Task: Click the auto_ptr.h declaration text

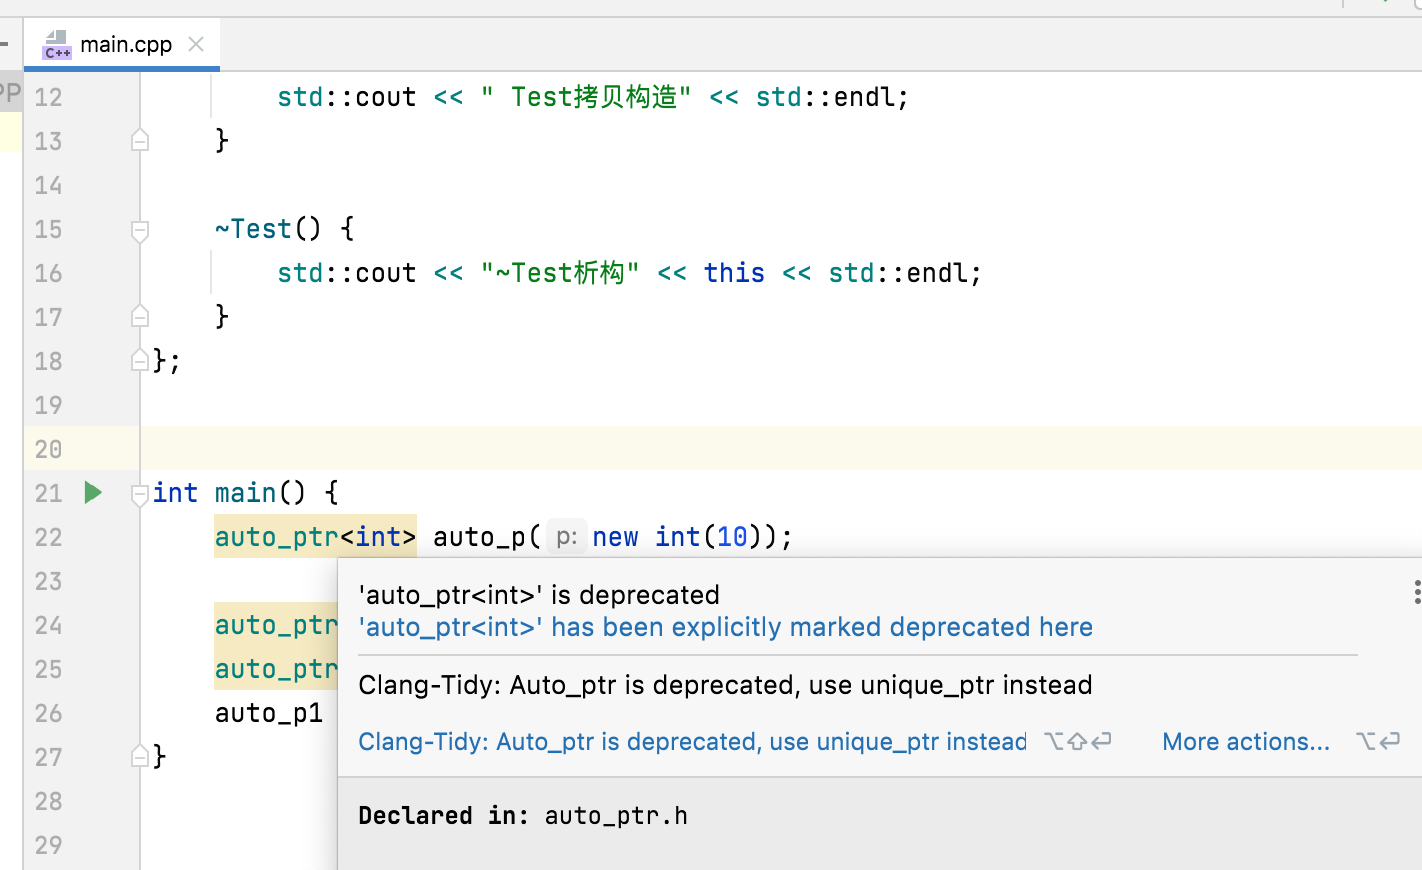Action: point(616,816)
